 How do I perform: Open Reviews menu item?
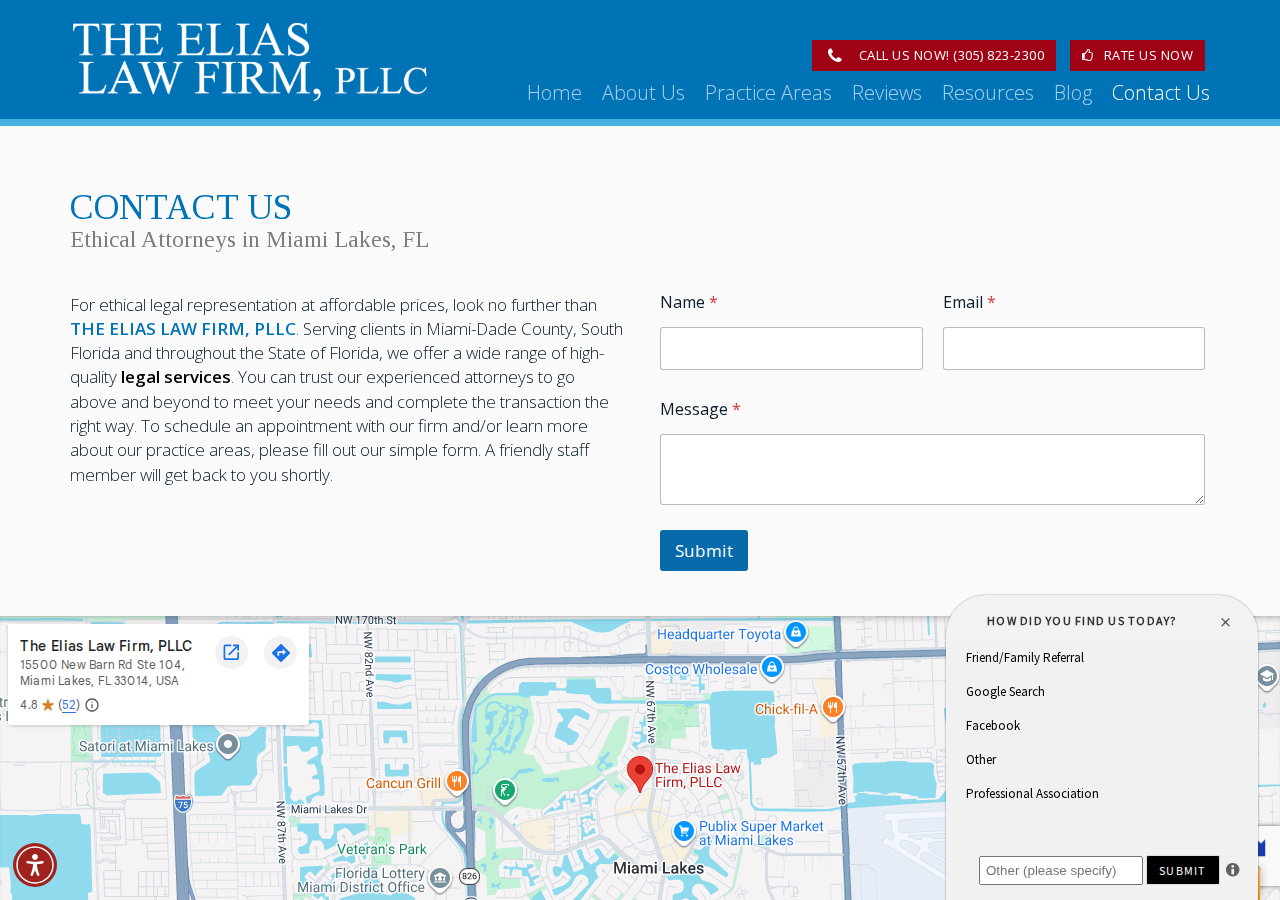[x=887, y=93]
